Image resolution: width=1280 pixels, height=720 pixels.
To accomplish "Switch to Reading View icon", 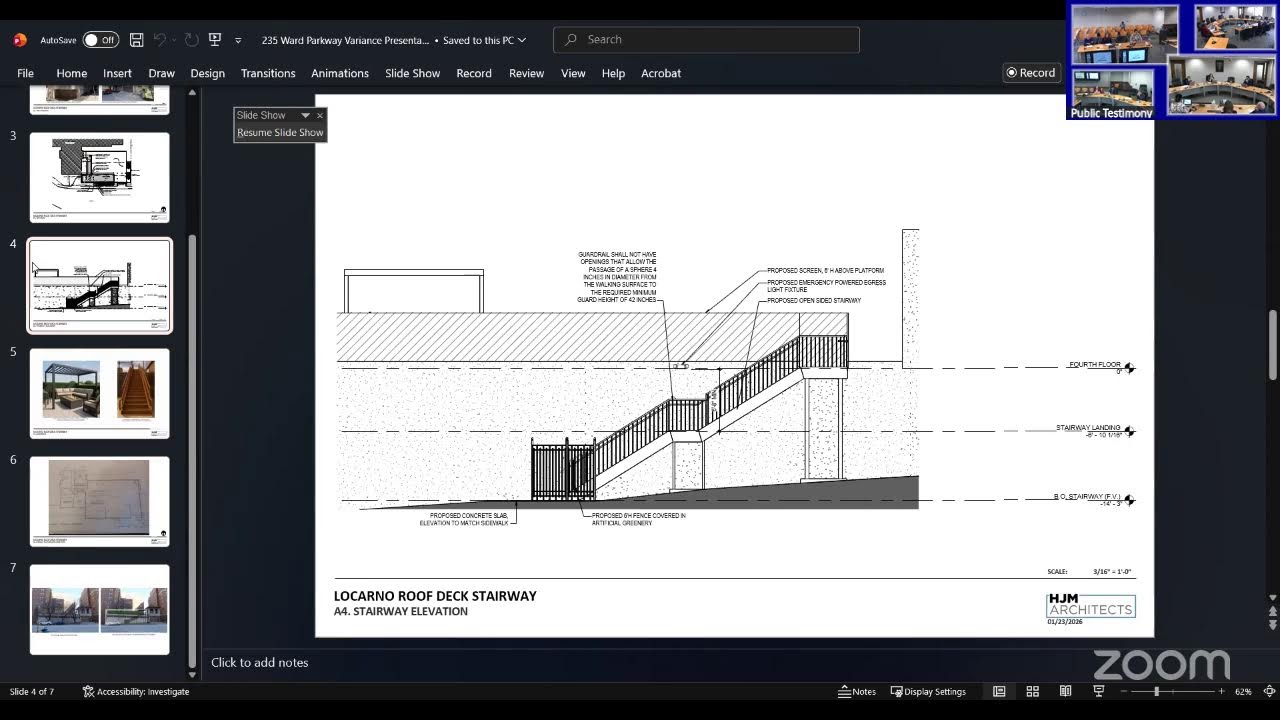I will click(x=1065, y=692).
